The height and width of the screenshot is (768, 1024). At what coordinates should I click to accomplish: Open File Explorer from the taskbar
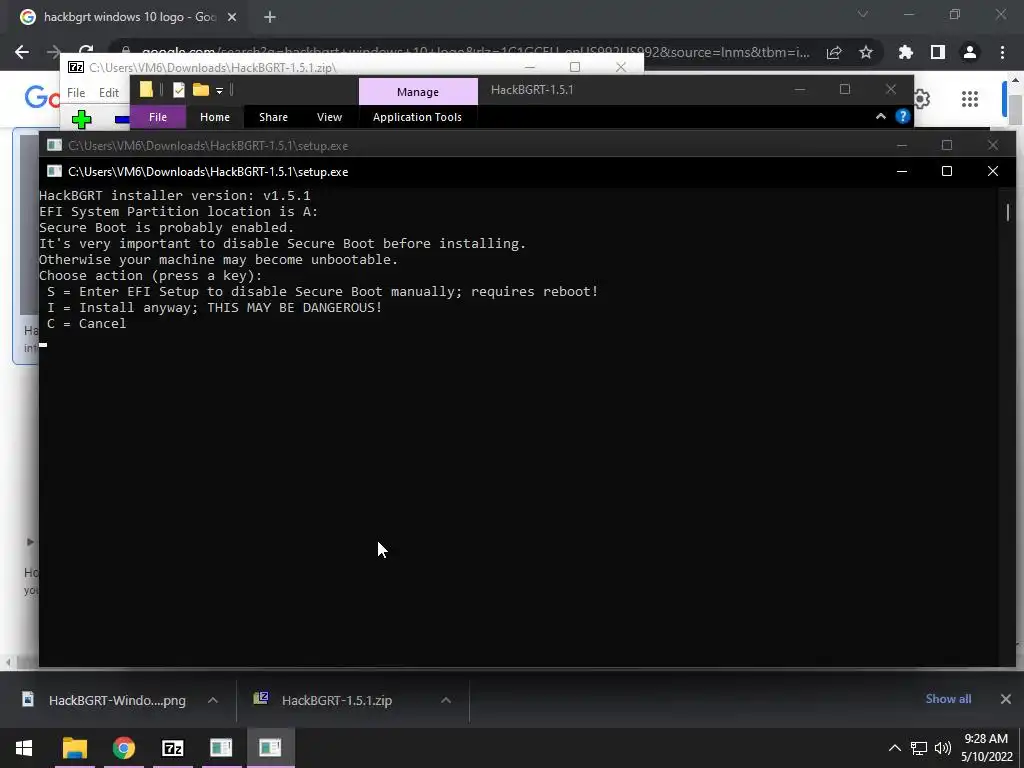pyautogui.click(x=75, y=748)
